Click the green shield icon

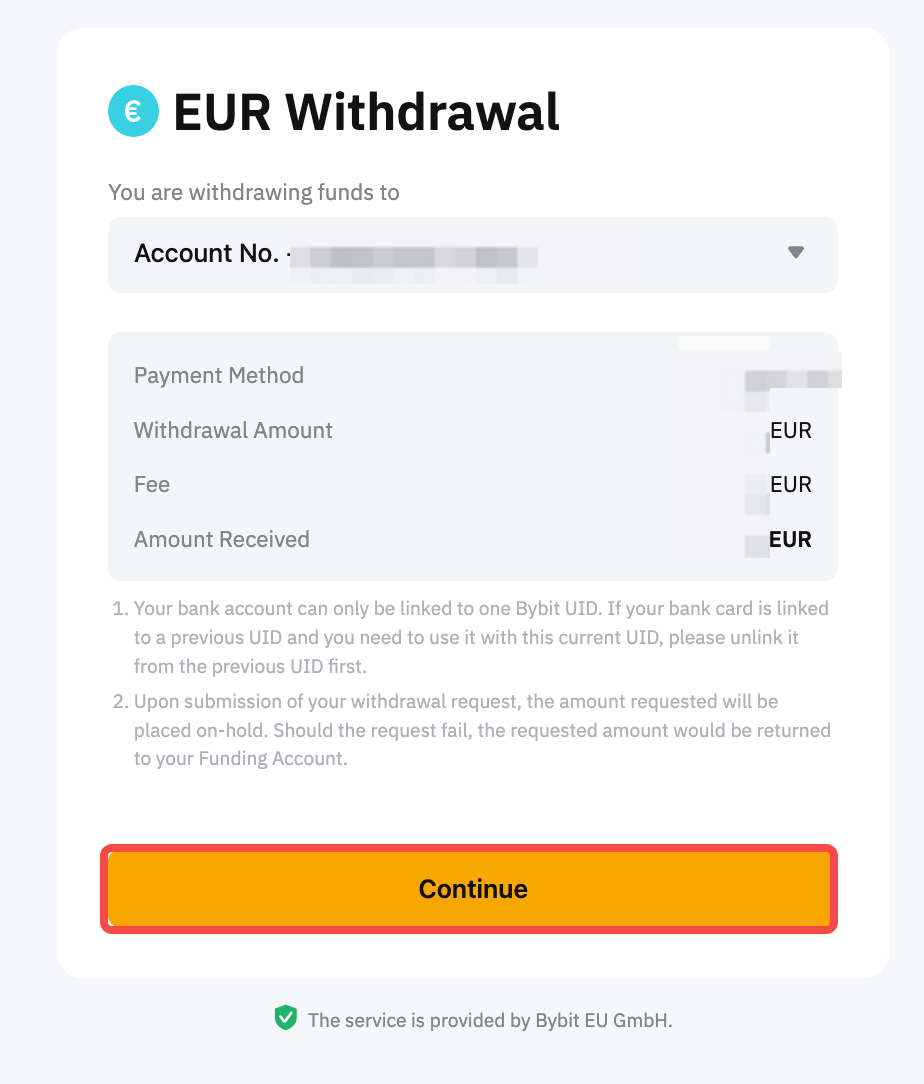click(x=286, y=1018)
